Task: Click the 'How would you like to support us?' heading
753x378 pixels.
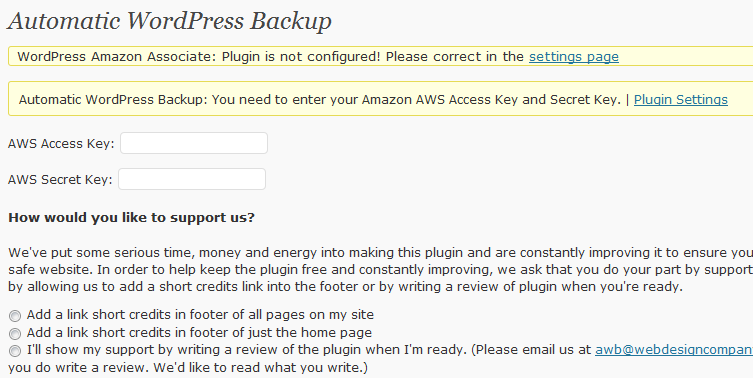Action: 132,218
